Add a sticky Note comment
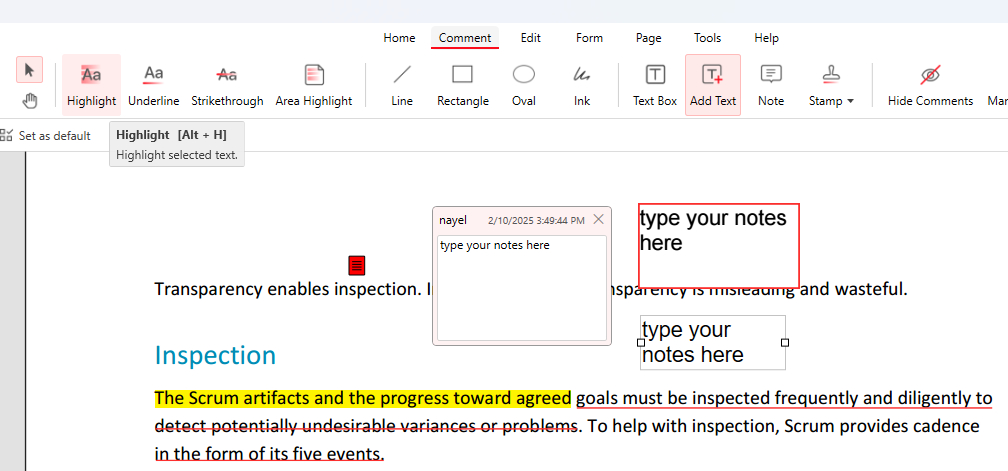 point(770,84)
